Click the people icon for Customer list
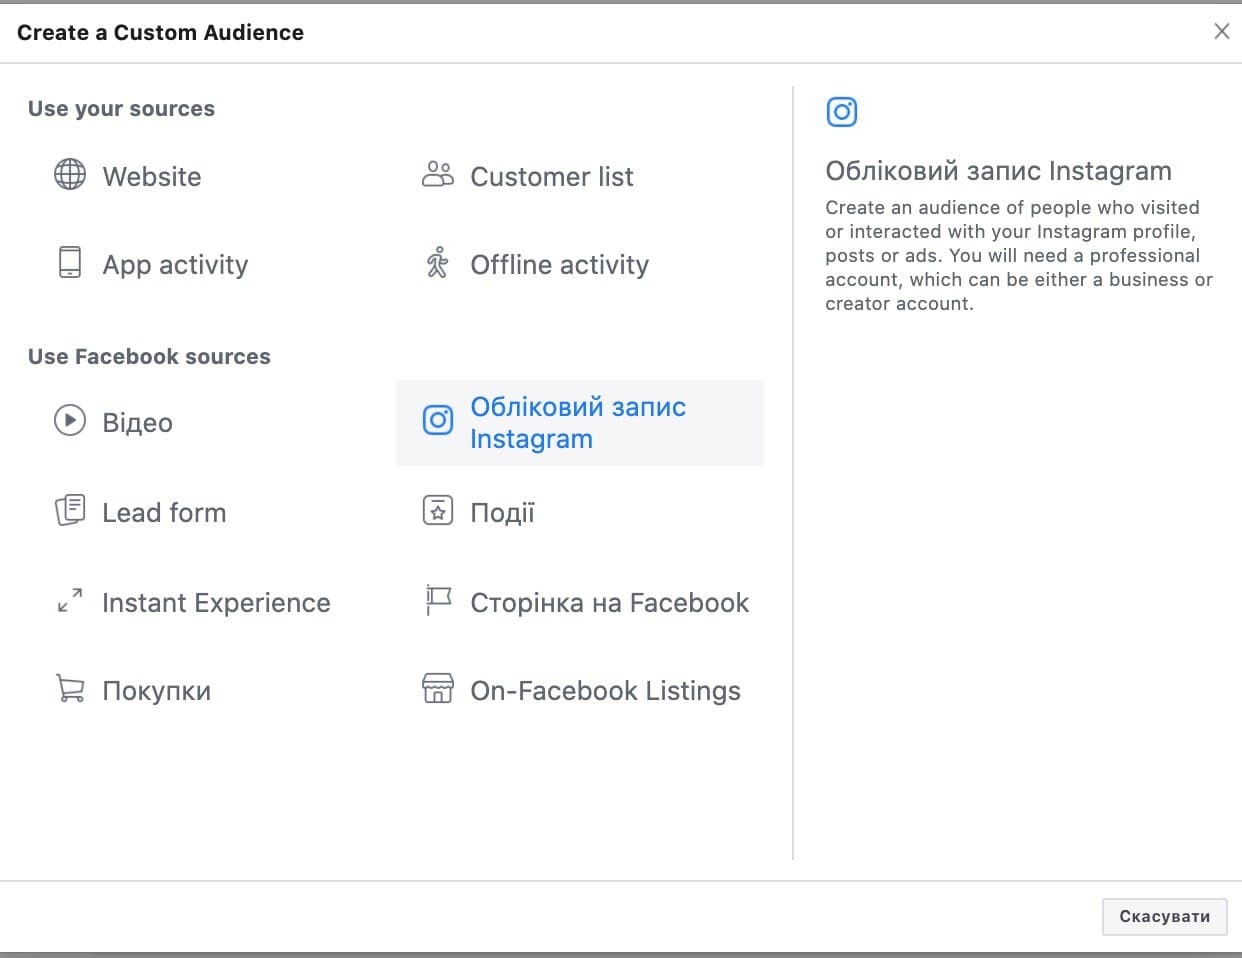Screen dimensions: 1242x958 click(x=437, y=175)
